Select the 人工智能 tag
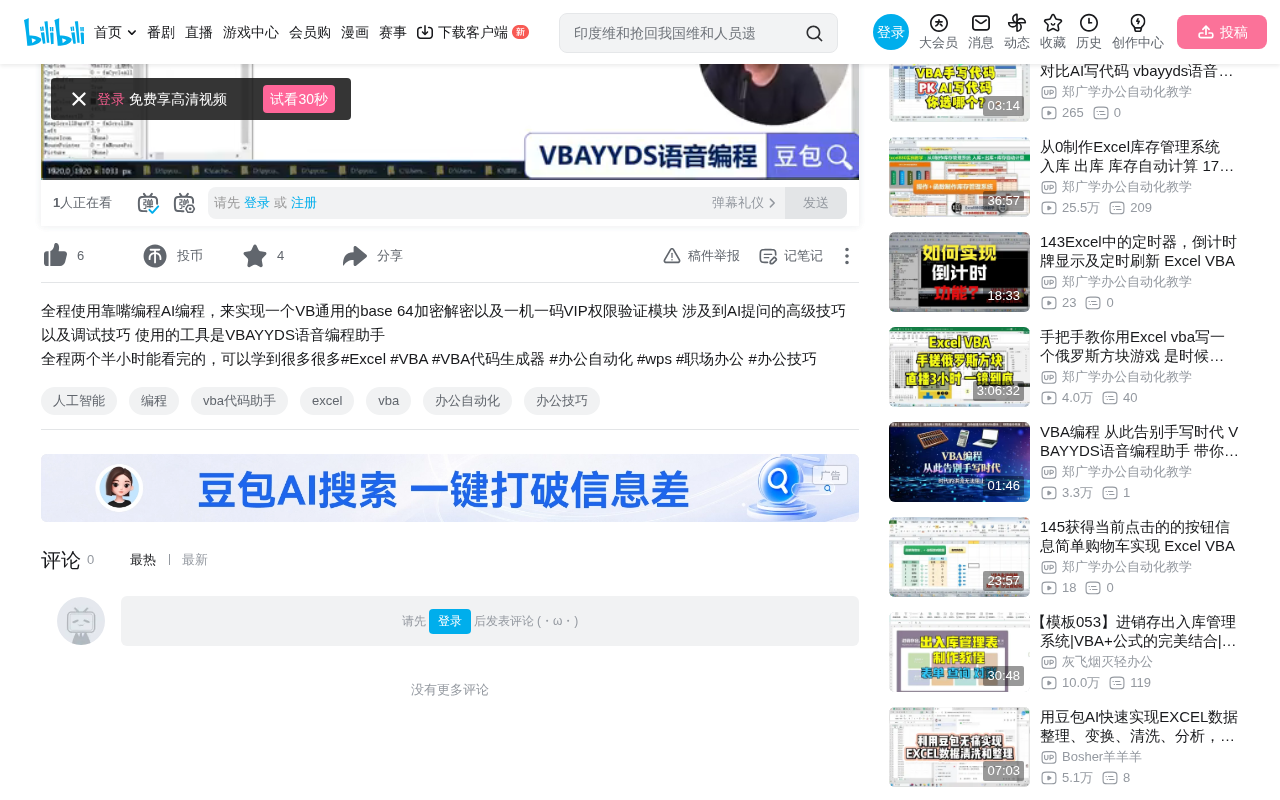 pyautogui.click(x=79, y=401)
